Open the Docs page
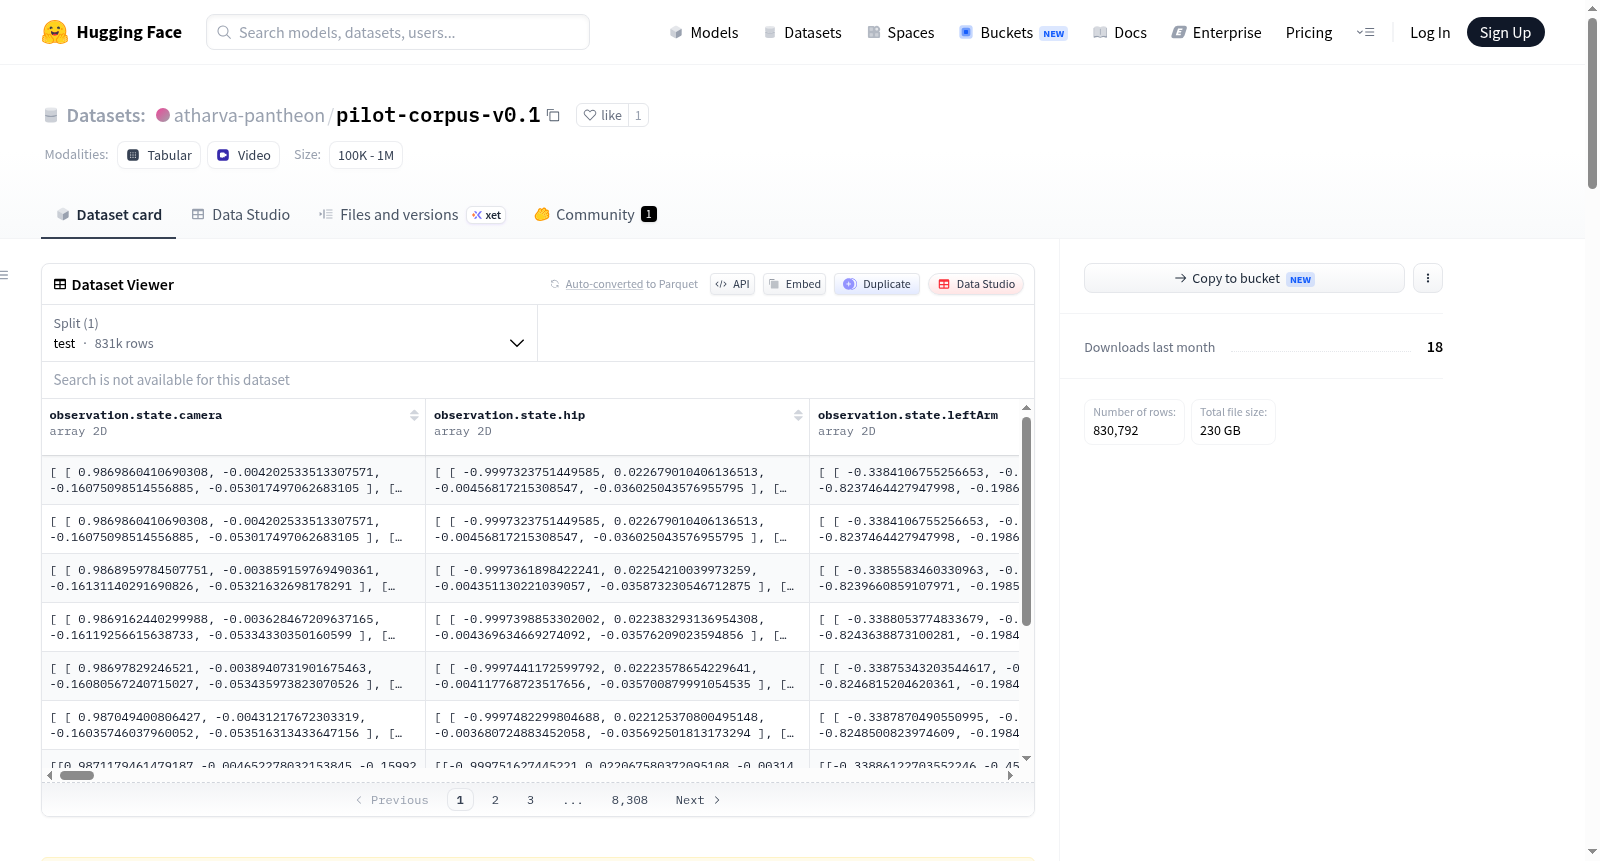Viewport: 1600px width, 861px height. (1120, 32)
